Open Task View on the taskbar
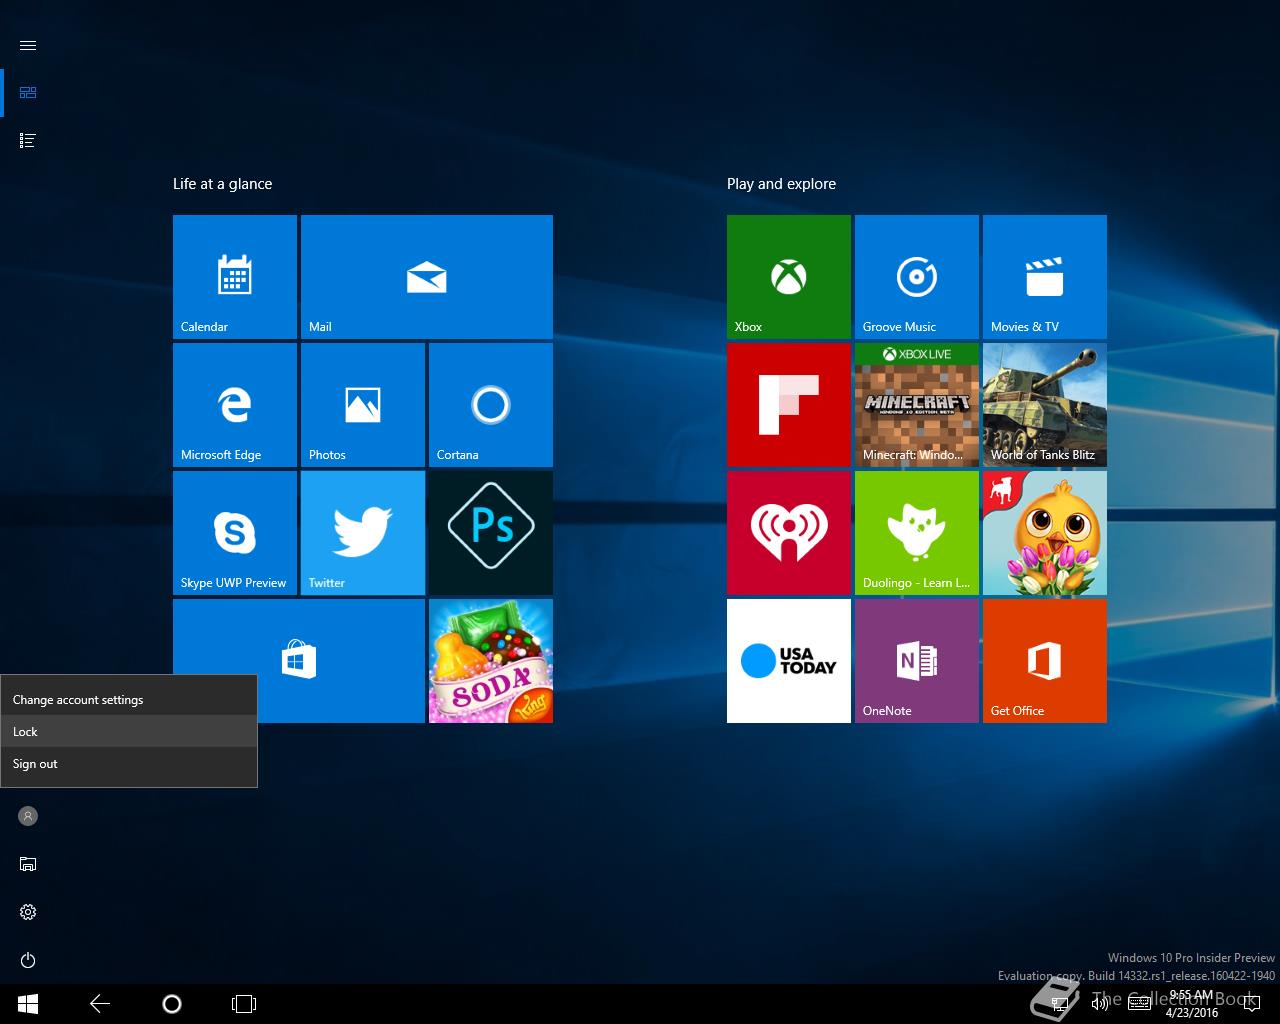1280x1024 pixels. pyautogui.click(x=244, y=1004)
